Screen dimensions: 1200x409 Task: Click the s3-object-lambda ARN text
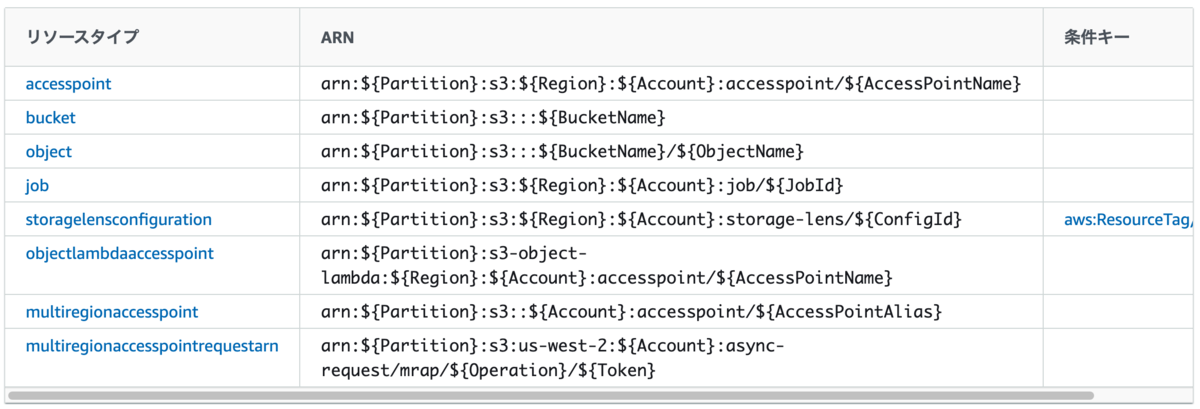606,265
